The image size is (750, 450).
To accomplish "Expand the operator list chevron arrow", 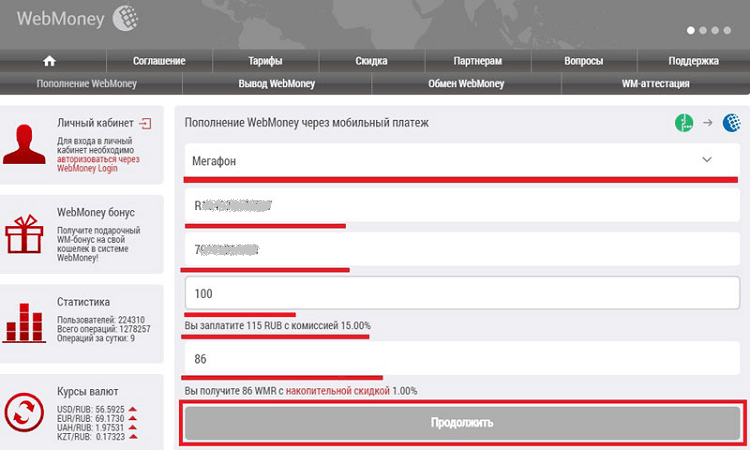I will (707, 160).
